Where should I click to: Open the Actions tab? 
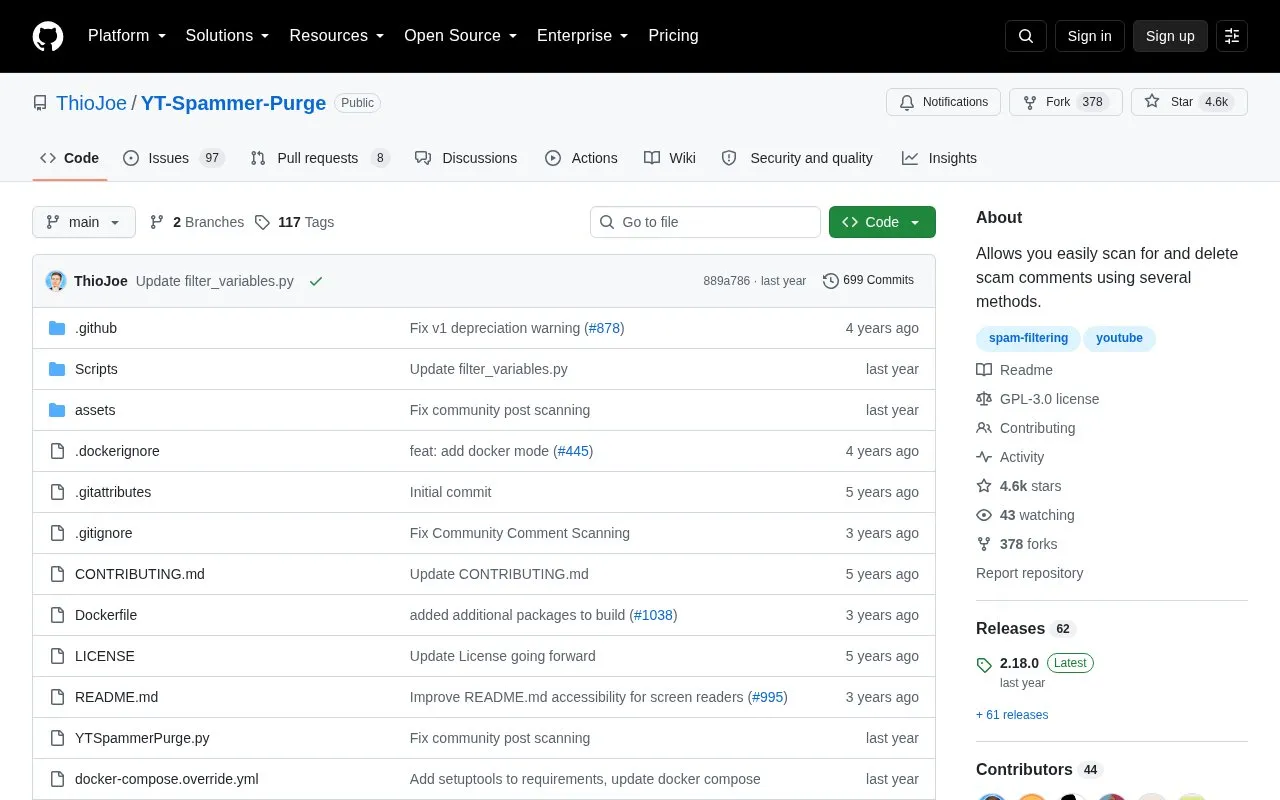pyautogui.click(x=581, y=158)
